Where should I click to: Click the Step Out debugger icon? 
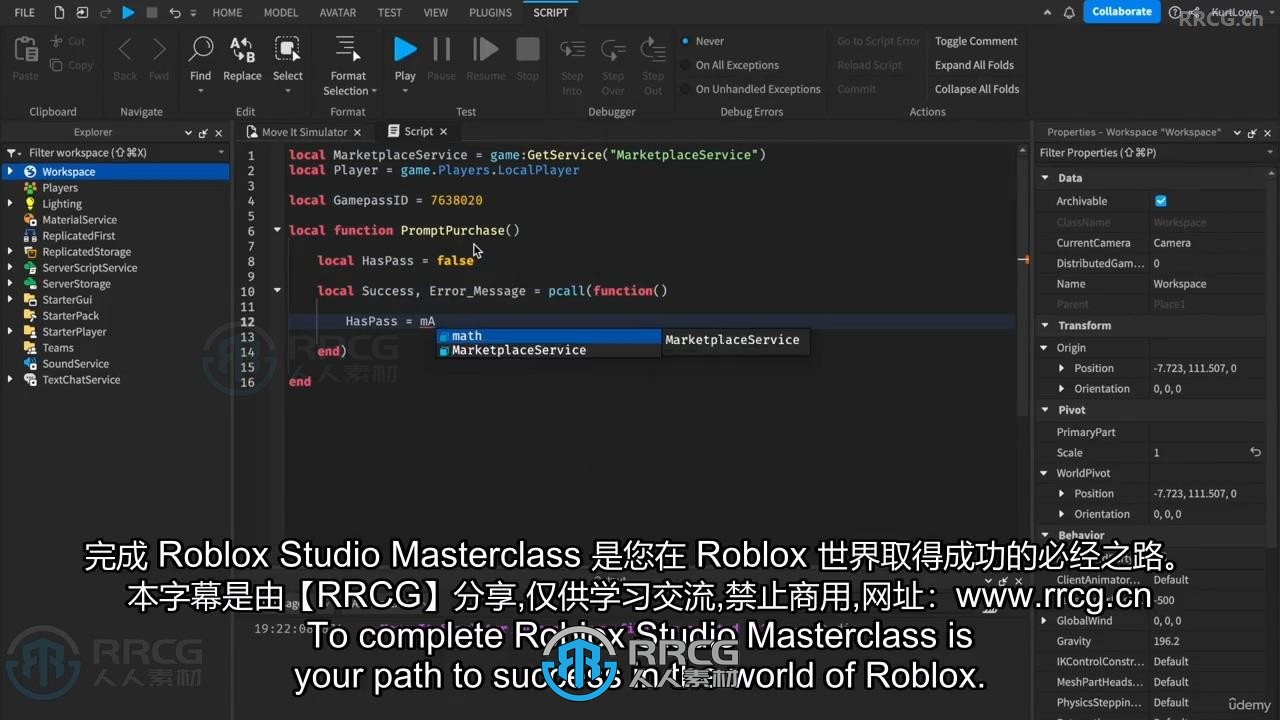(x=653, y=50)
